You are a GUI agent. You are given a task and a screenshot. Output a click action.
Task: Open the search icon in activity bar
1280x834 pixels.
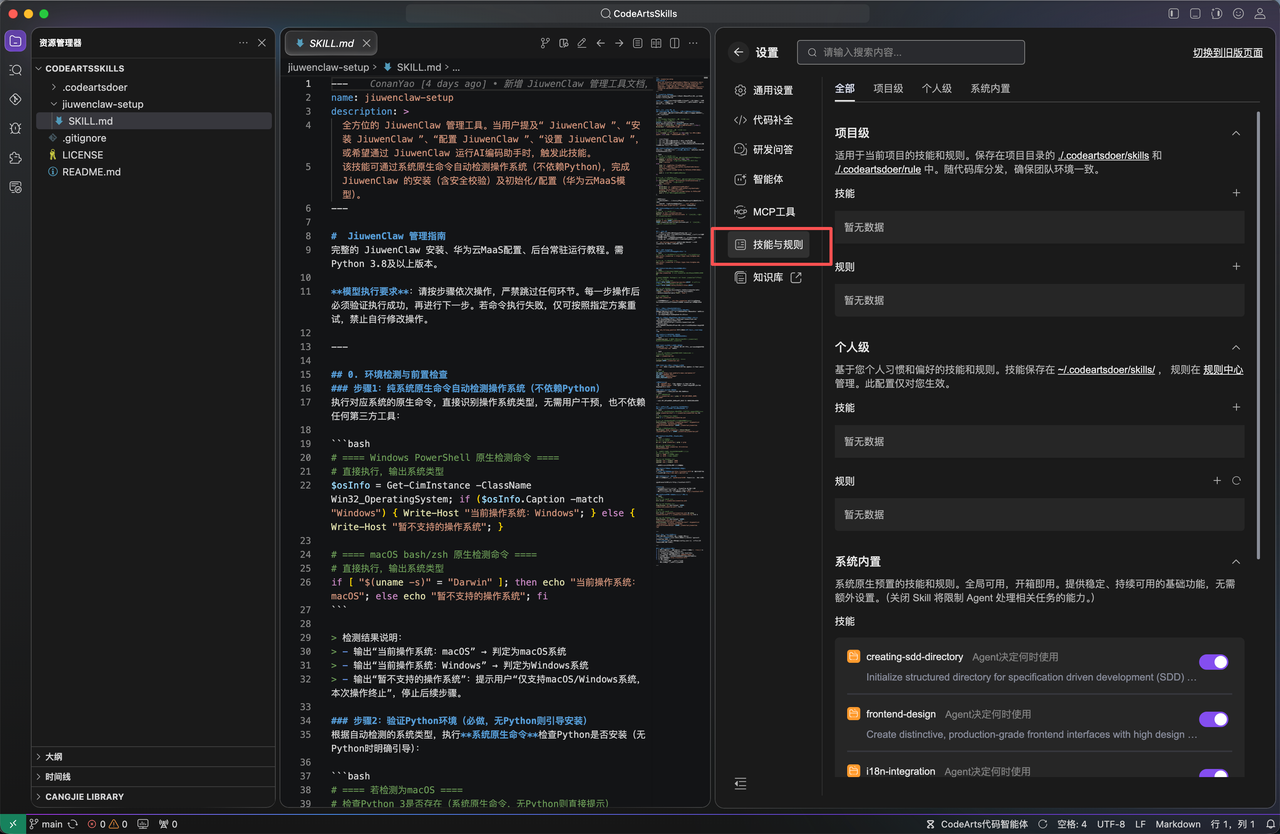pyautogui.click(x=15, y=70)
